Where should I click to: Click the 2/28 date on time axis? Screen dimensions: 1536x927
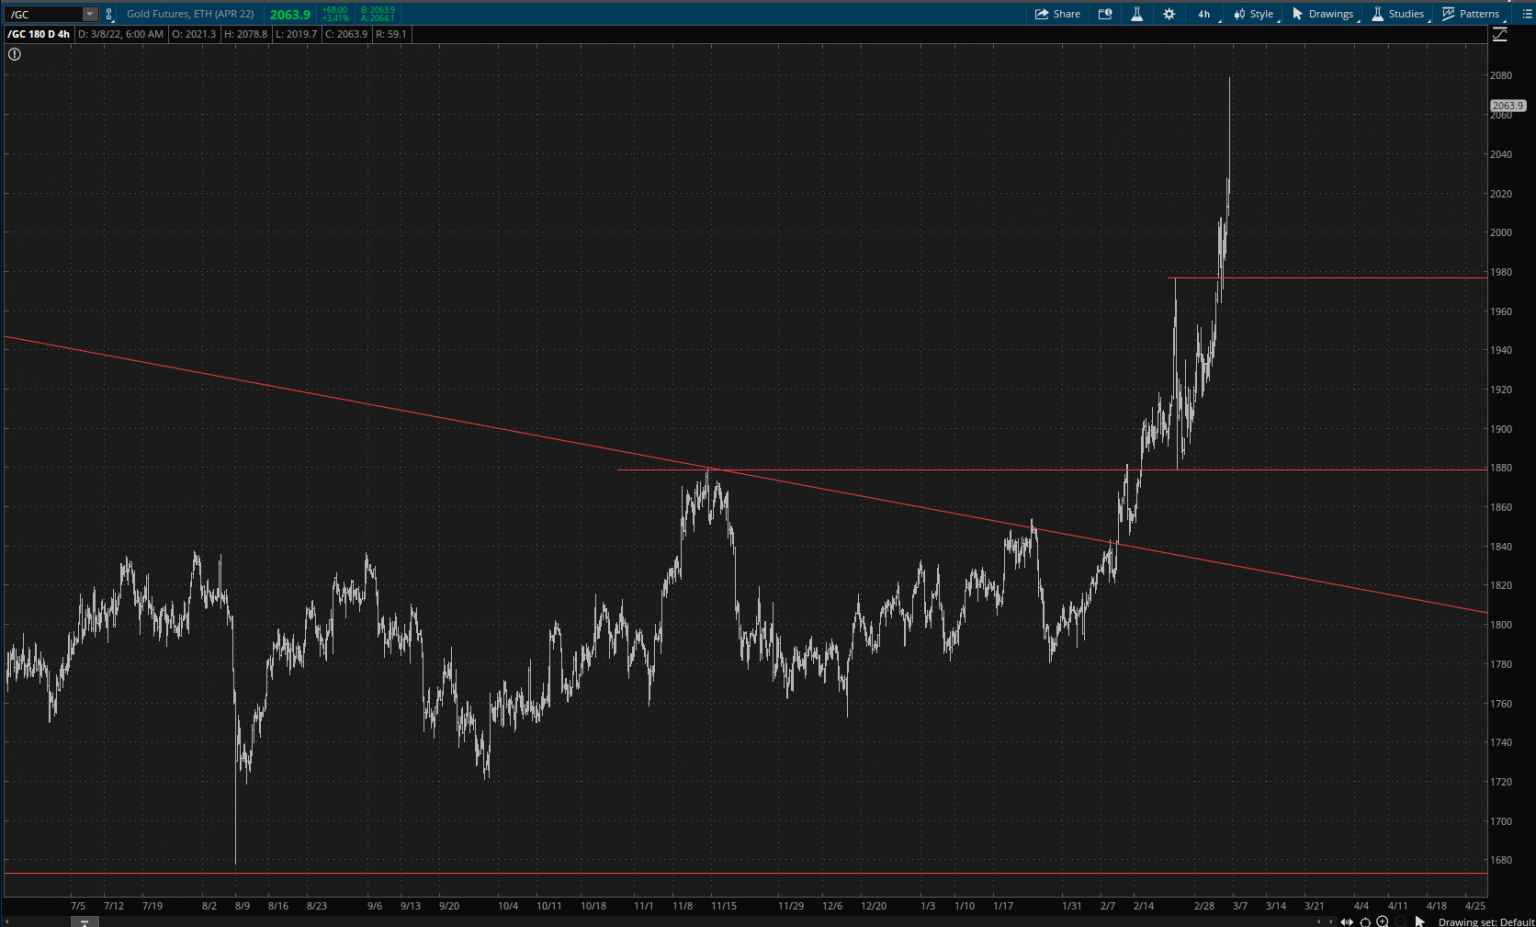1204,906
